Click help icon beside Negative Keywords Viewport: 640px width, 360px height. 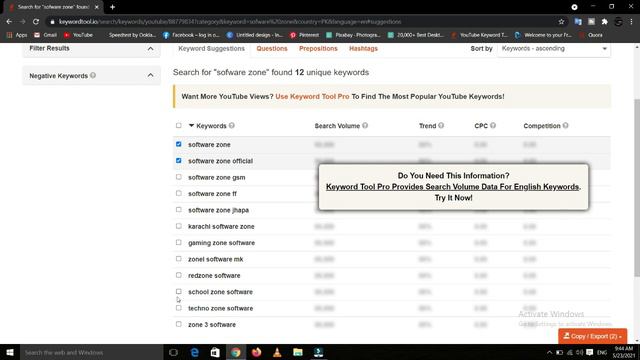[x=93, y=75]
